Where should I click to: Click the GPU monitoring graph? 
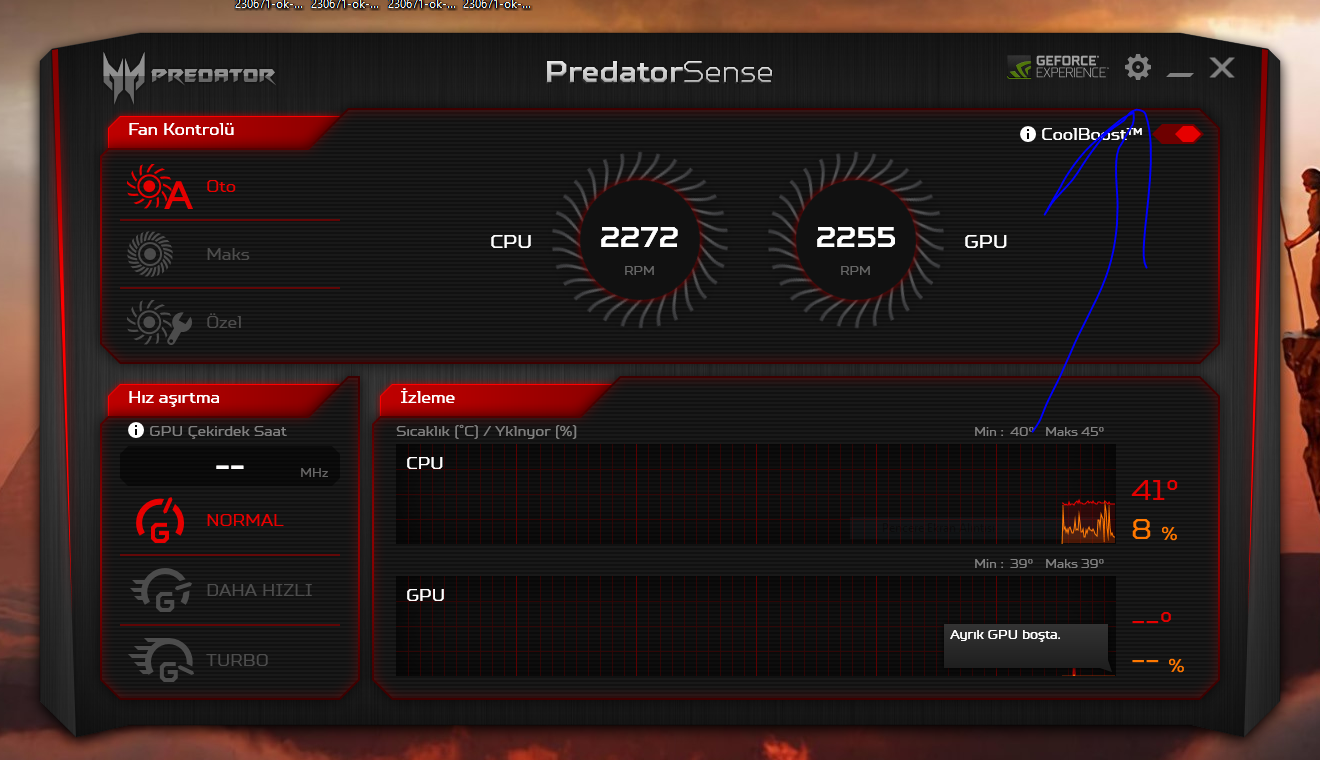tap(756, 626)
